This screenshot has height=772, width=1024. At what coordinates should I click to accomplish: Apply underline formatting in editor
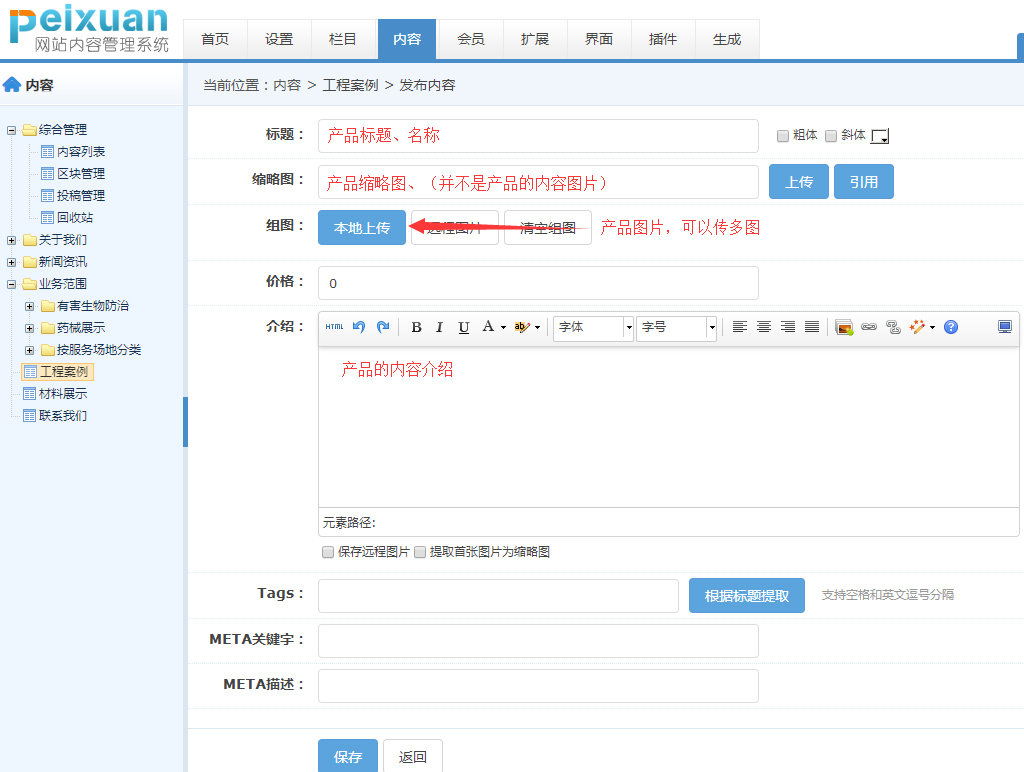click(x=464, y=327)
